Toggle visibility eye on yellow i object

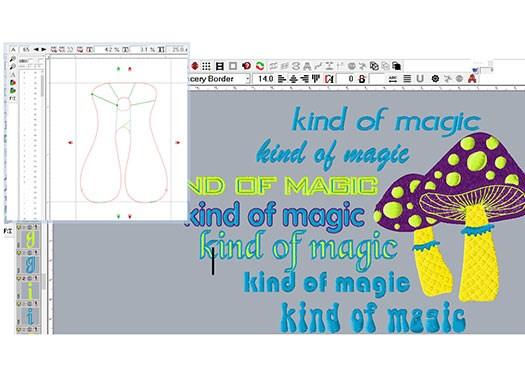coord(19,278)
